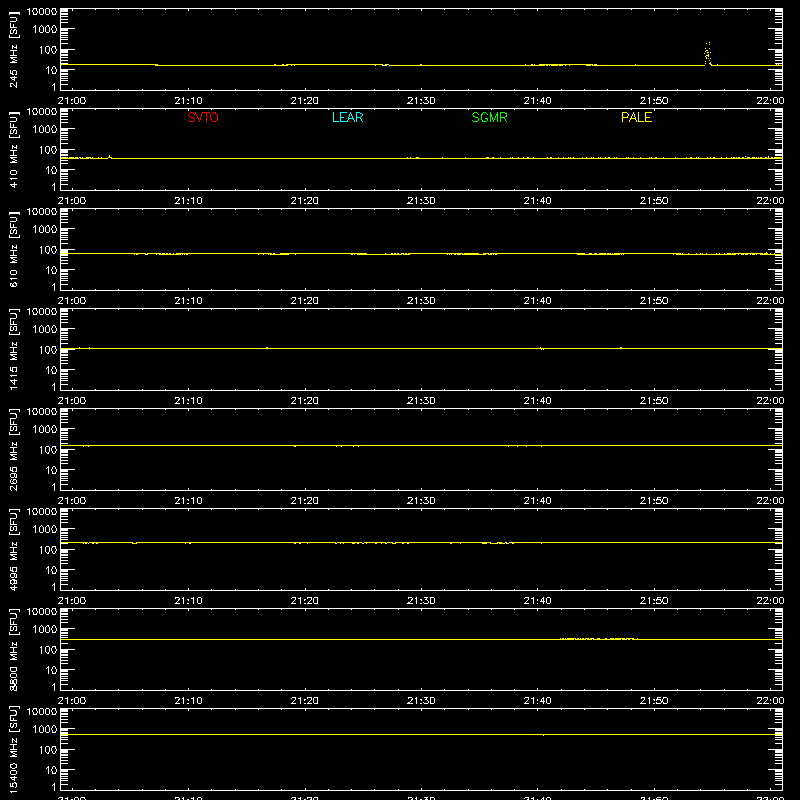The image size is (800, 800).
Task: Click the green SGMR station label
Action: (489, 117)
